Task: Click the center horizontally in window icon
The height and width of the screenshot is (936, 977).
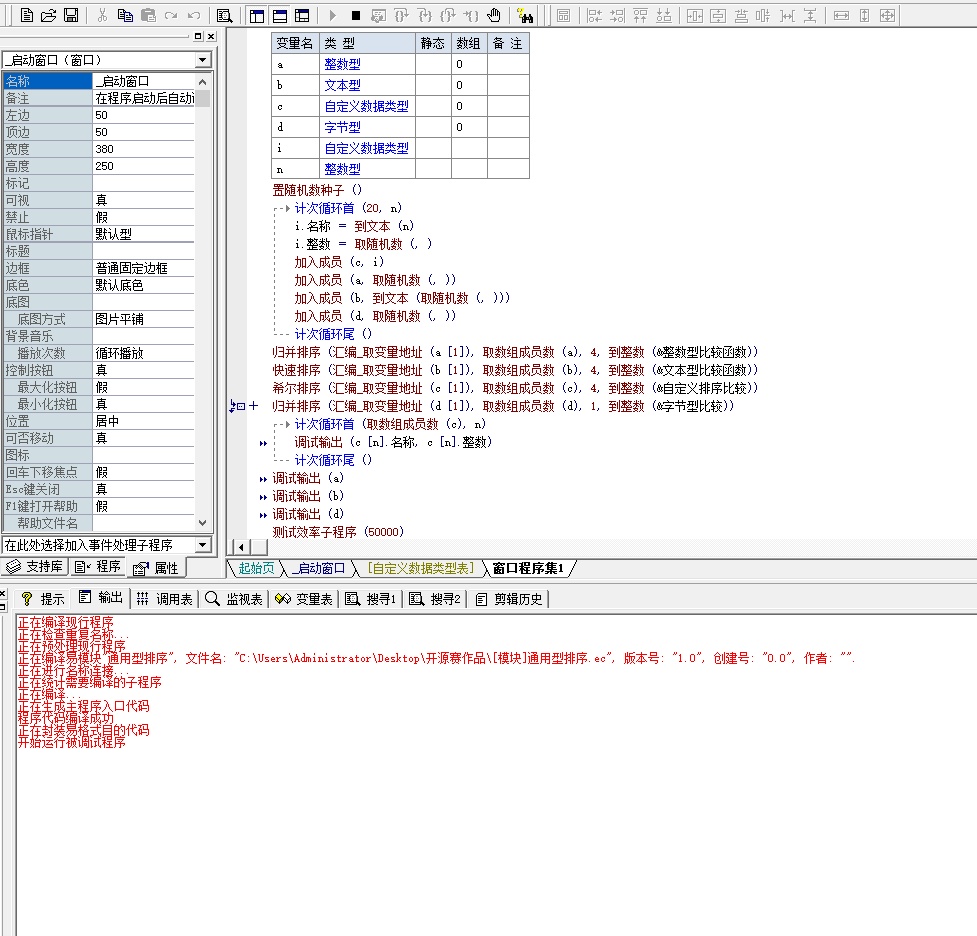Action: tap(695, 15)
